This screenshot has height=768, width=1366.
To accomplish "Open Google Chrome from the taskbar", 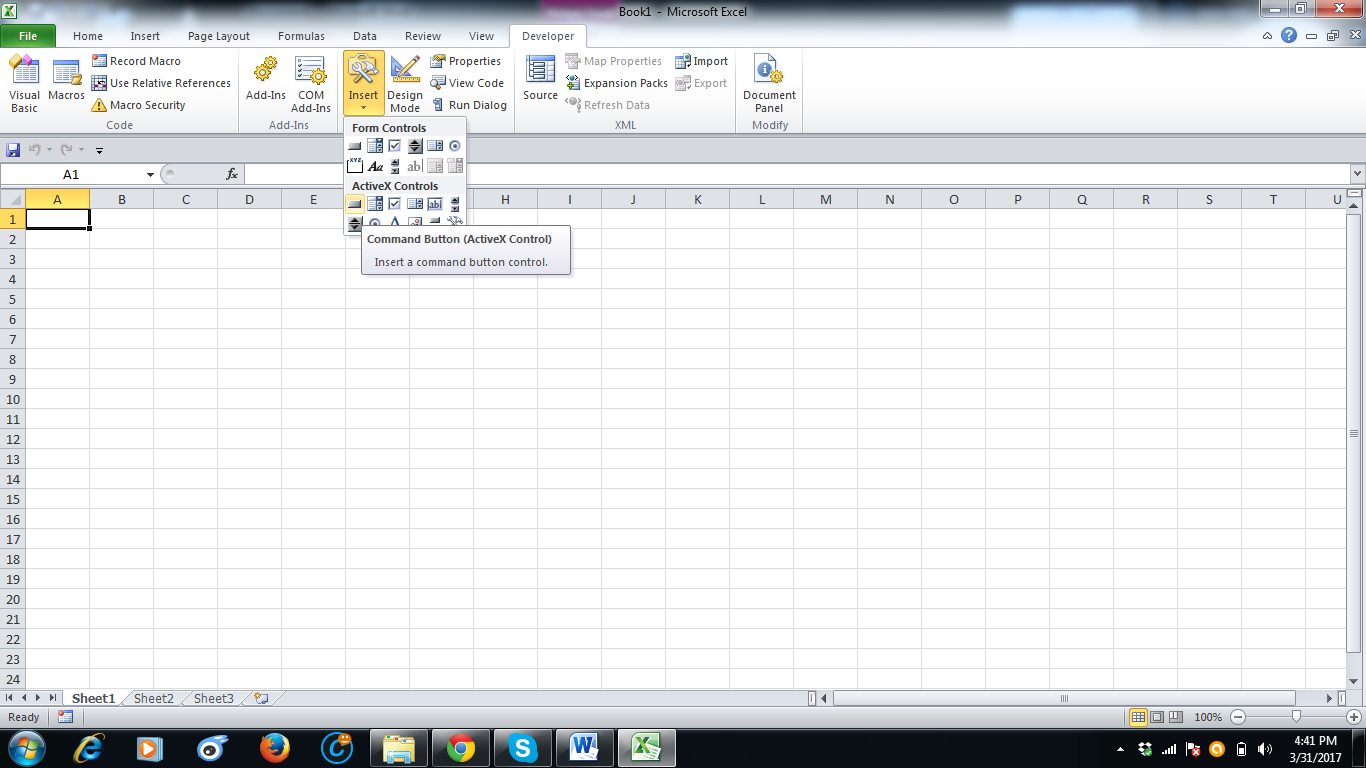I will point(461,747).
